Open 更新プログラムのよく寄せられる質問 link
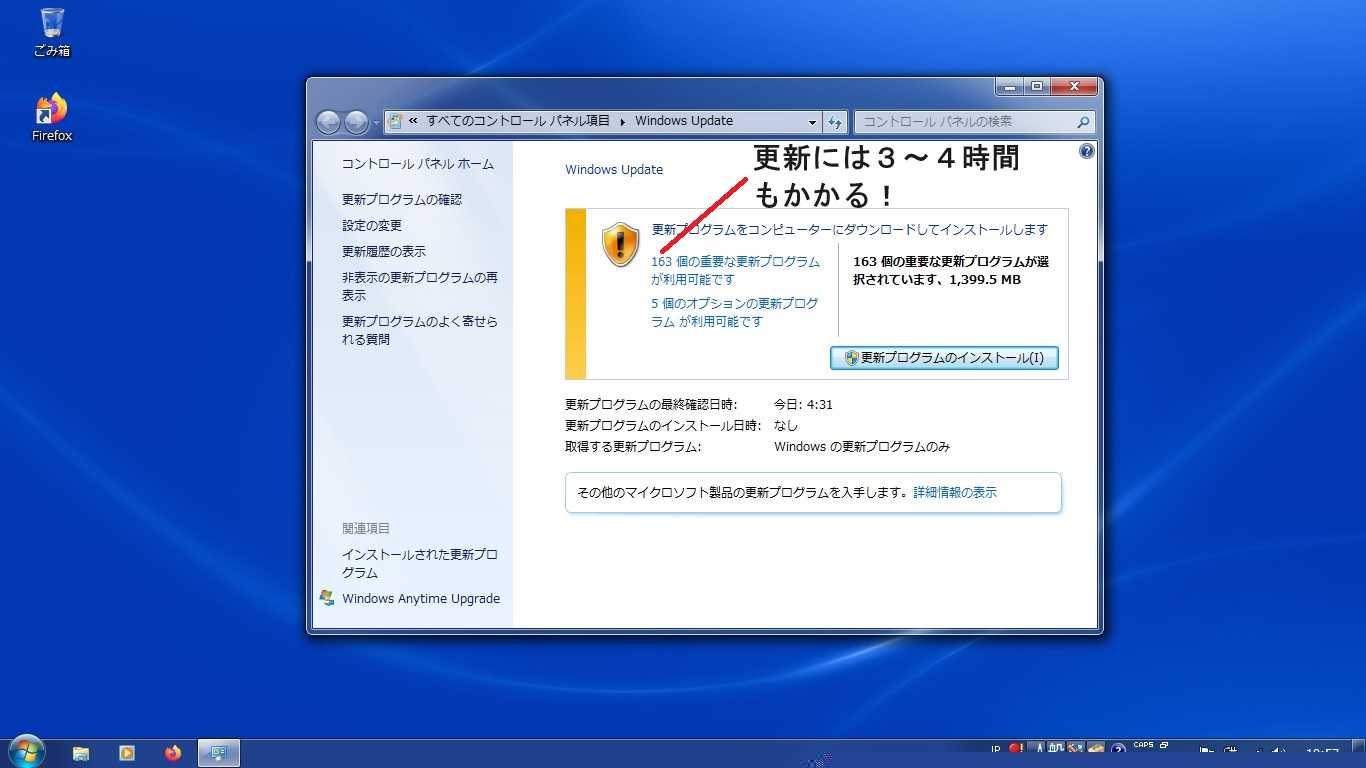 [420, 331]
